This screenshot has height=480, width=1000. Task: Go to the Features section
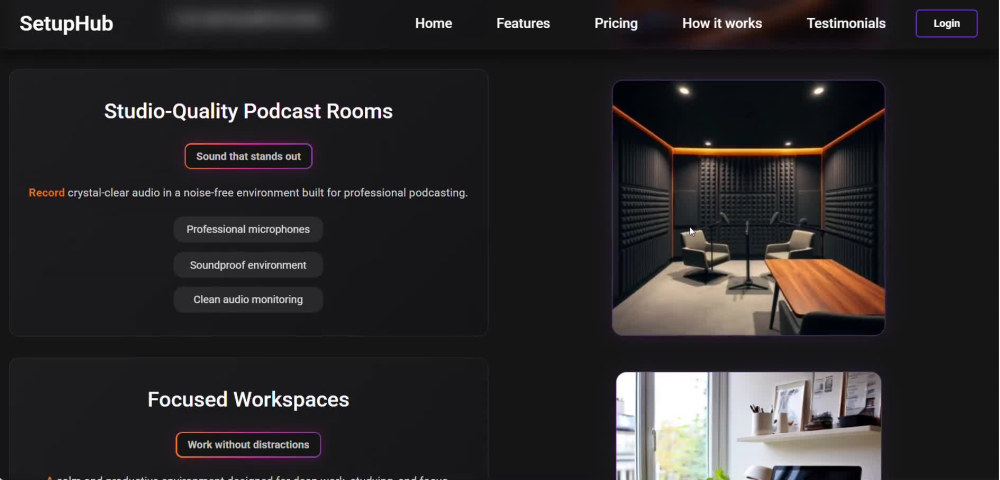click(x=523, y=24)
